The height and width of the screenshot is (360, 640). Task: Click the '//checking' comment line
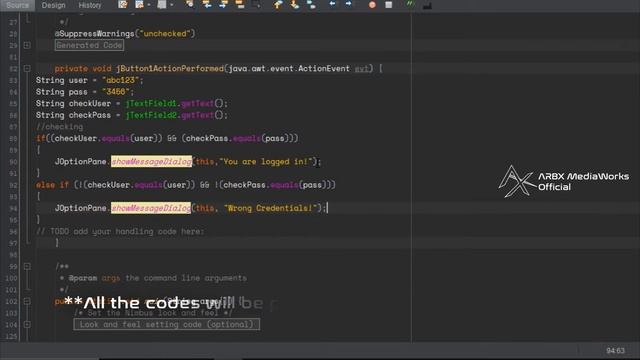point(60,127)
